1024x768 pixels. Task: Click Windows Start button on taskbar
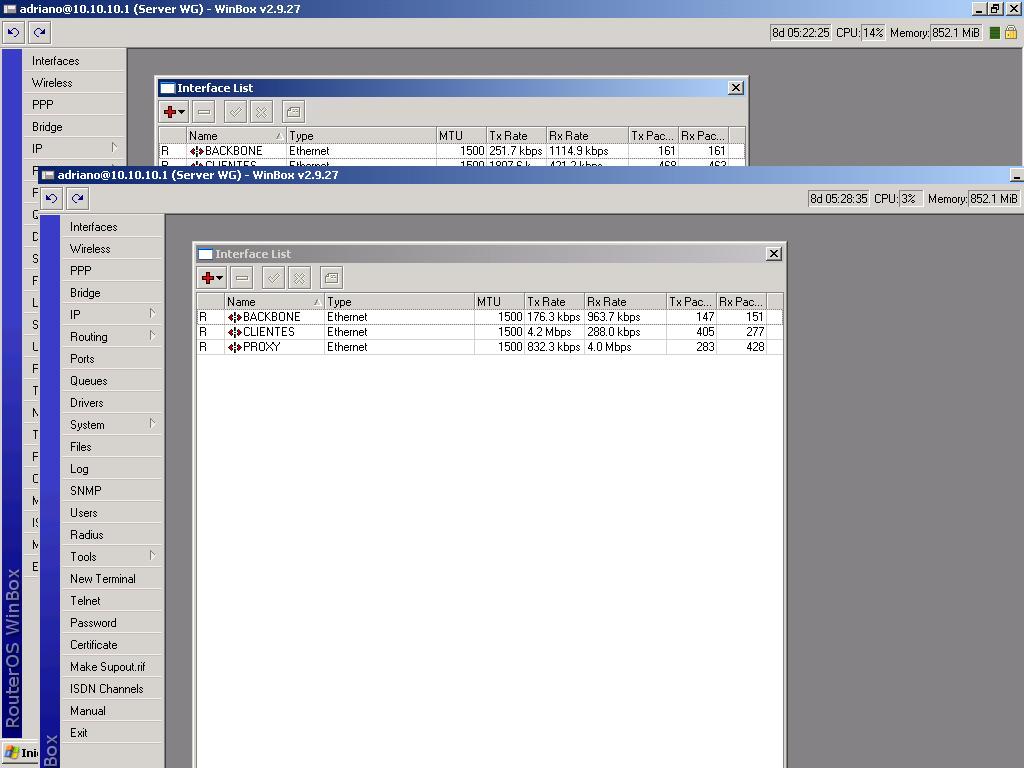point(20,753)
